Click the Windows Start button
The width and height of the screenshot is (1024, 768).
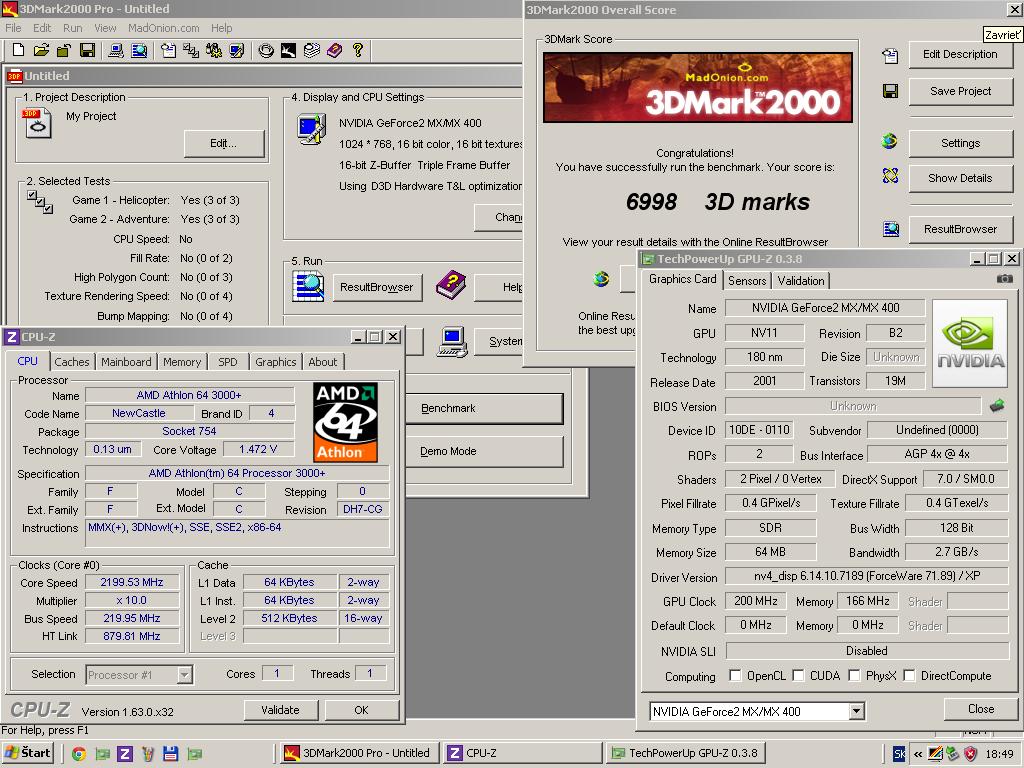click(27, 753)
